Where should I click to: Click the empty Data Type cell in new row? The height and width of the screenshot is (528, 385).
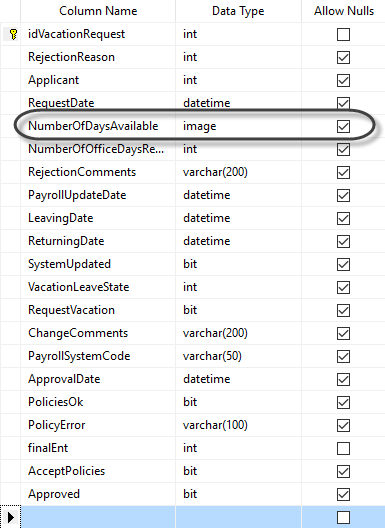238,517
